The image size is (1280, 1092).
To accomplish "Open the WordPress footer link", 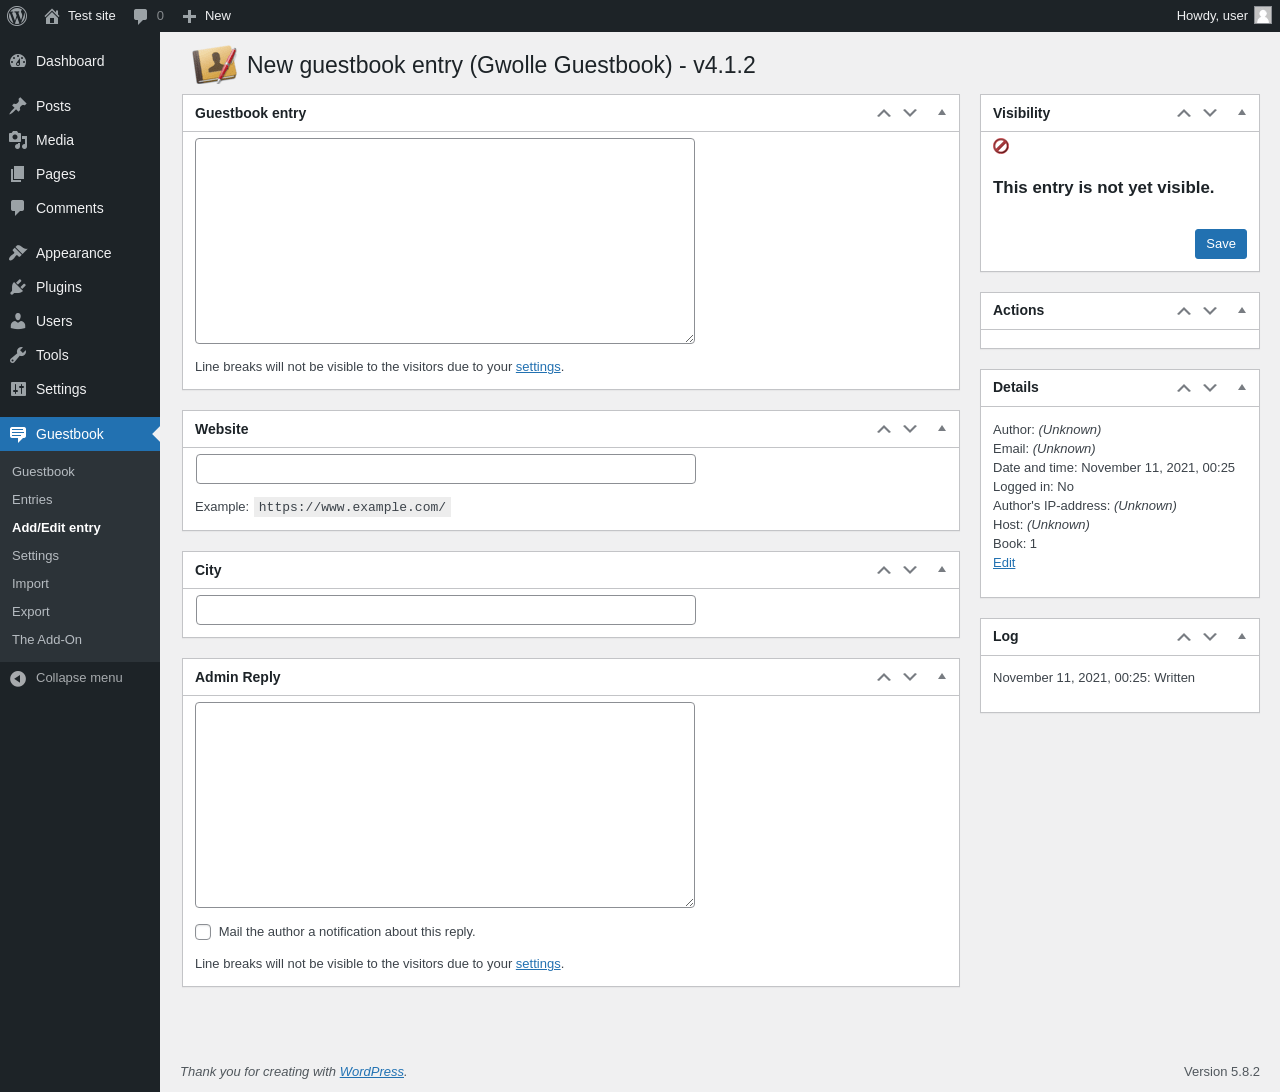I will [372, 1072].
